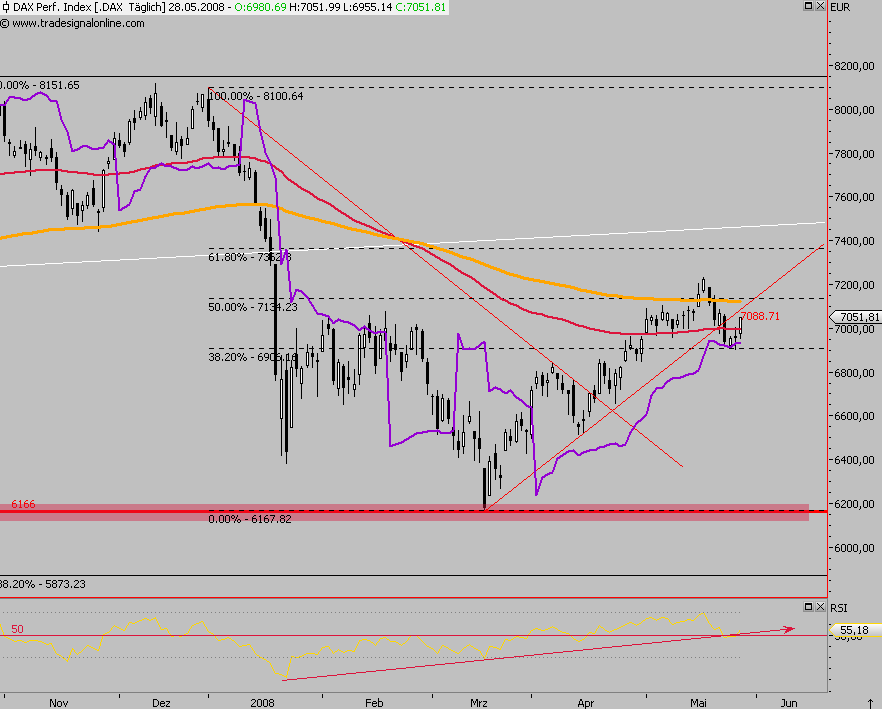Click the Nov label on the time axis
The height and width of the screenshot is (709, 882).
coord(58,703)
